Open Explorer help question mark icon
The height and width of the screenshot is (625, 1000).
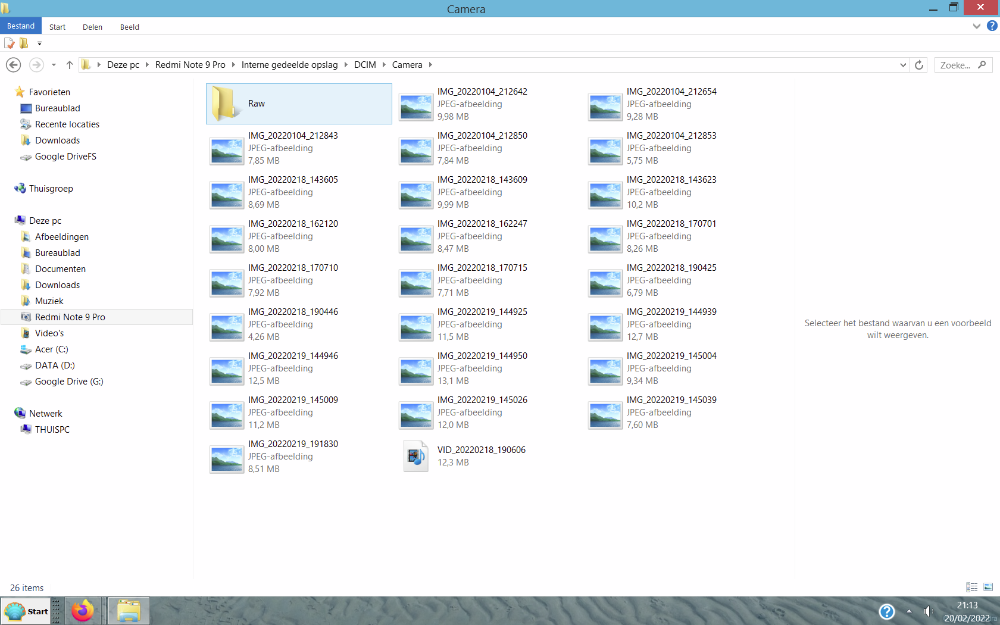(x=990, y=27)
